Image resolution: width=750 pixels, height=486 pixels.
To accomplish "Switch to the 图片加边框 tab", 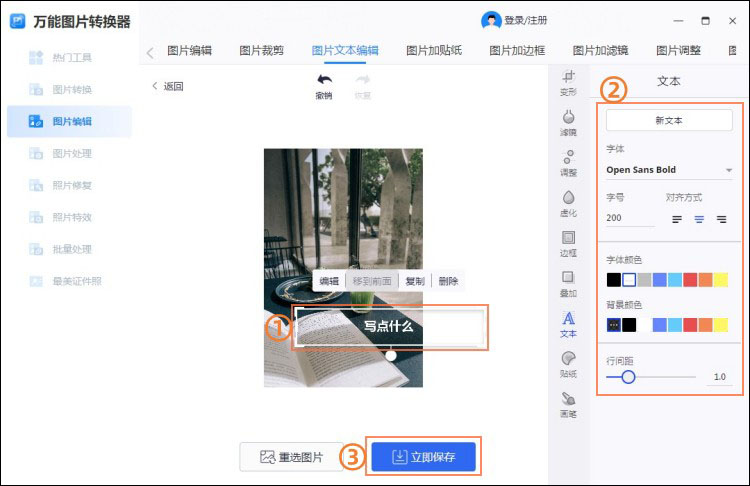I will tap(517, 51).
